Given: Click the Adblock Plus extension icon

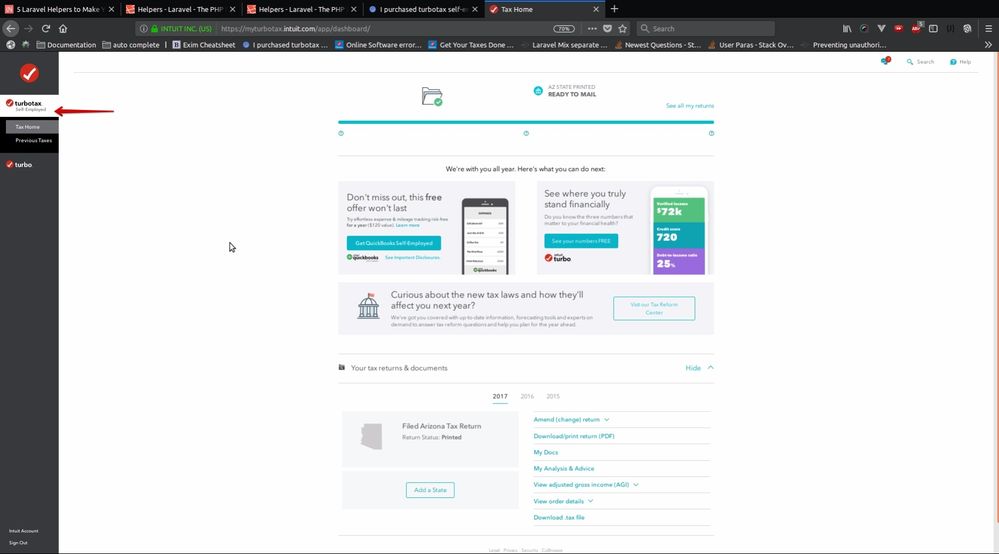Looking at the screenshot, I should 916,28.
